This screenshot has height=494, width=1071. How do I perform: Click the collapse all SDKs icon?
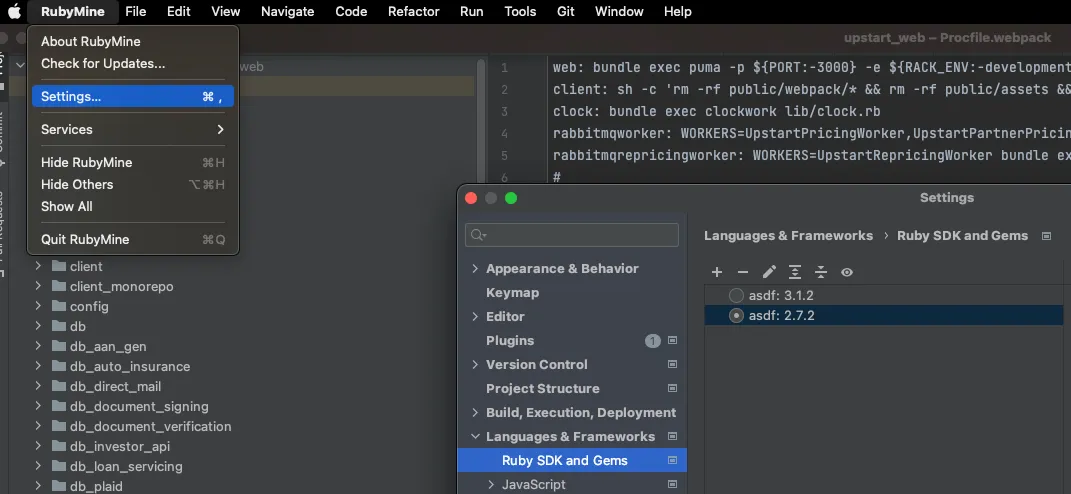821,272
